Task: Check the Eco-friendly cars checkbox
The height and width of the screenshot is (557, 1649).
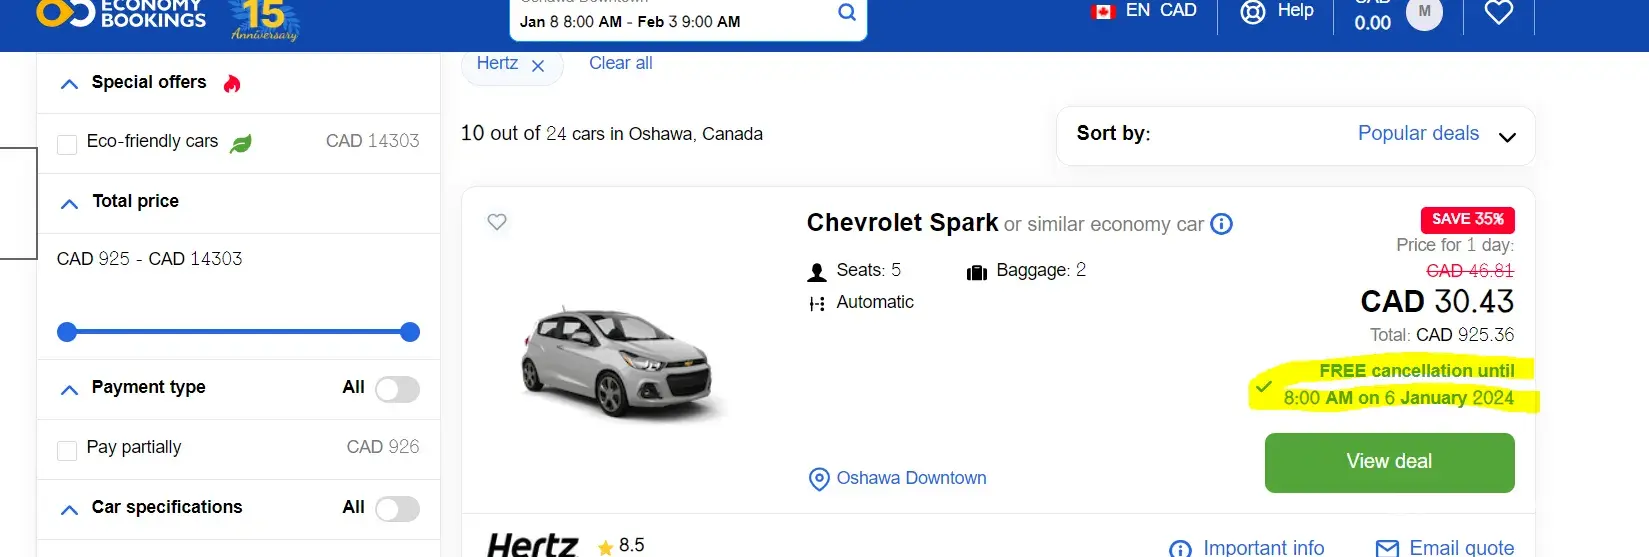Action: point(67,144)
